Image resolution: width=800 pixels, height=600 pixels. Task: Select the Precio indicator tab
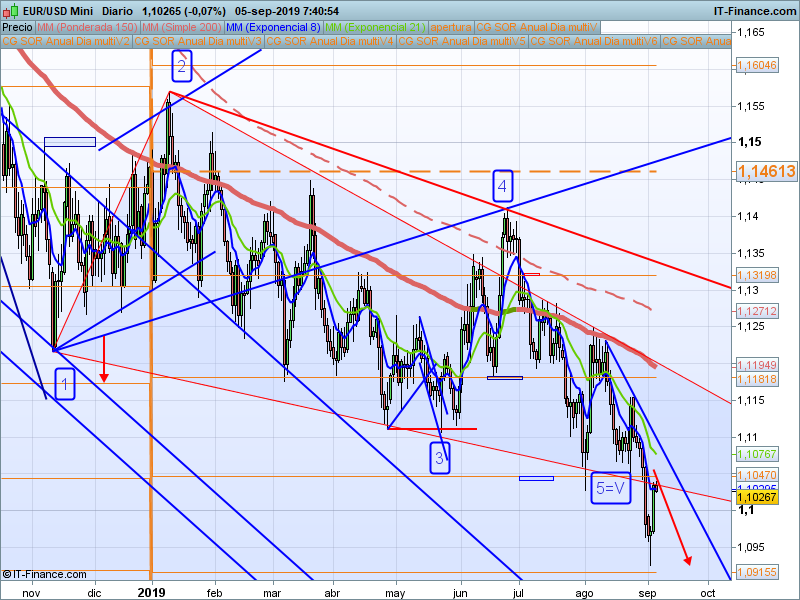point(18,27)
